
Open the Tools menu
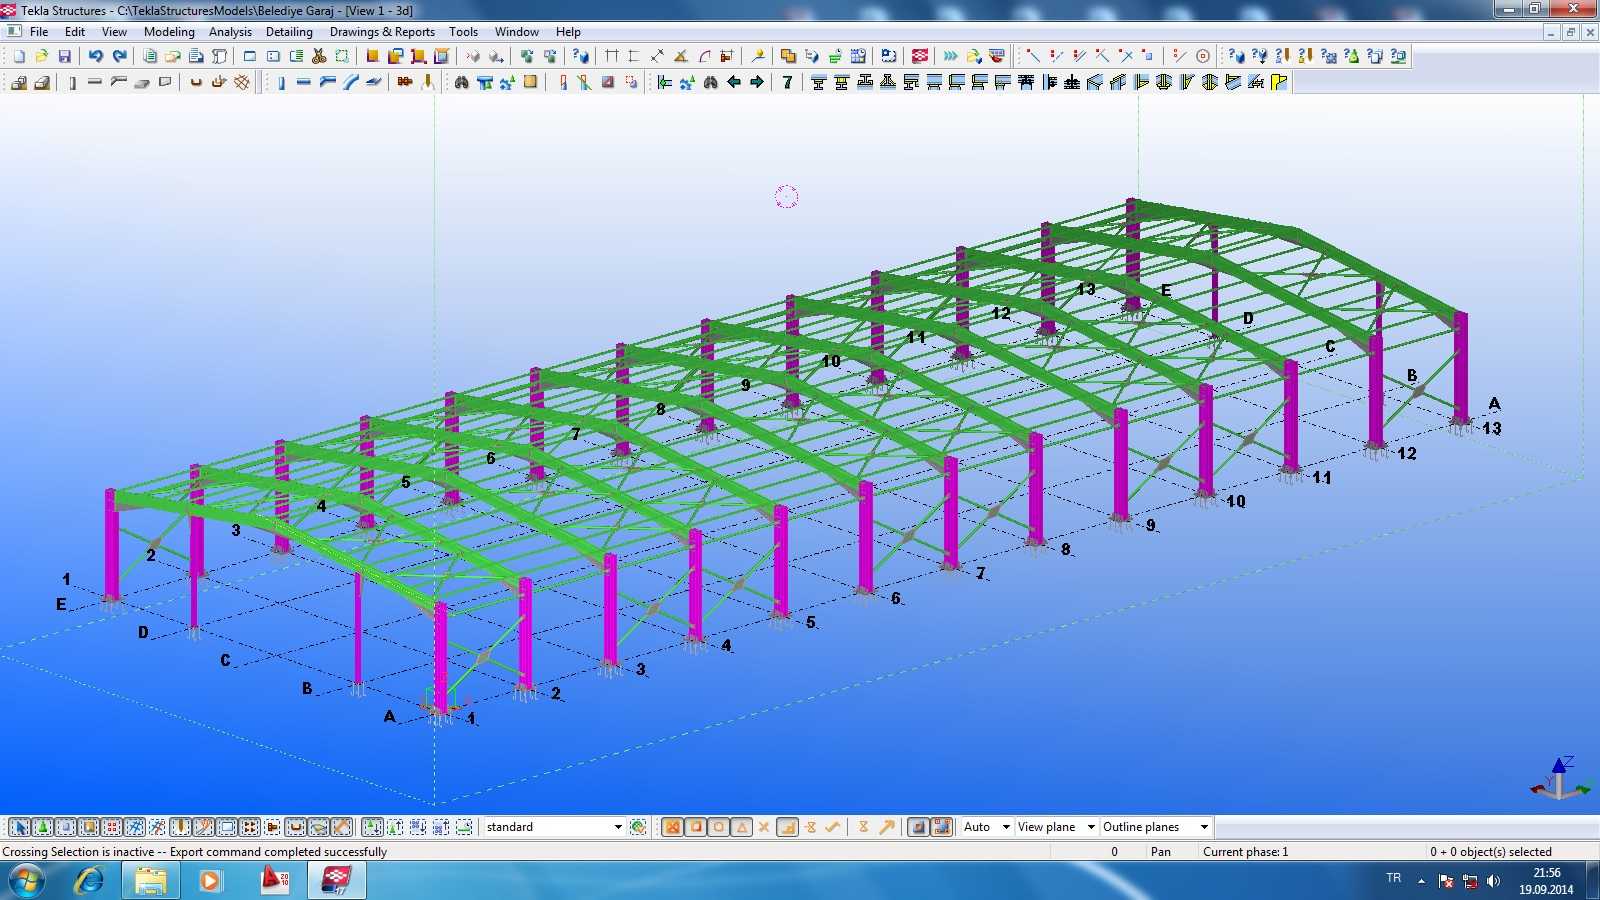pyautogui.click(x=463, y=32)
